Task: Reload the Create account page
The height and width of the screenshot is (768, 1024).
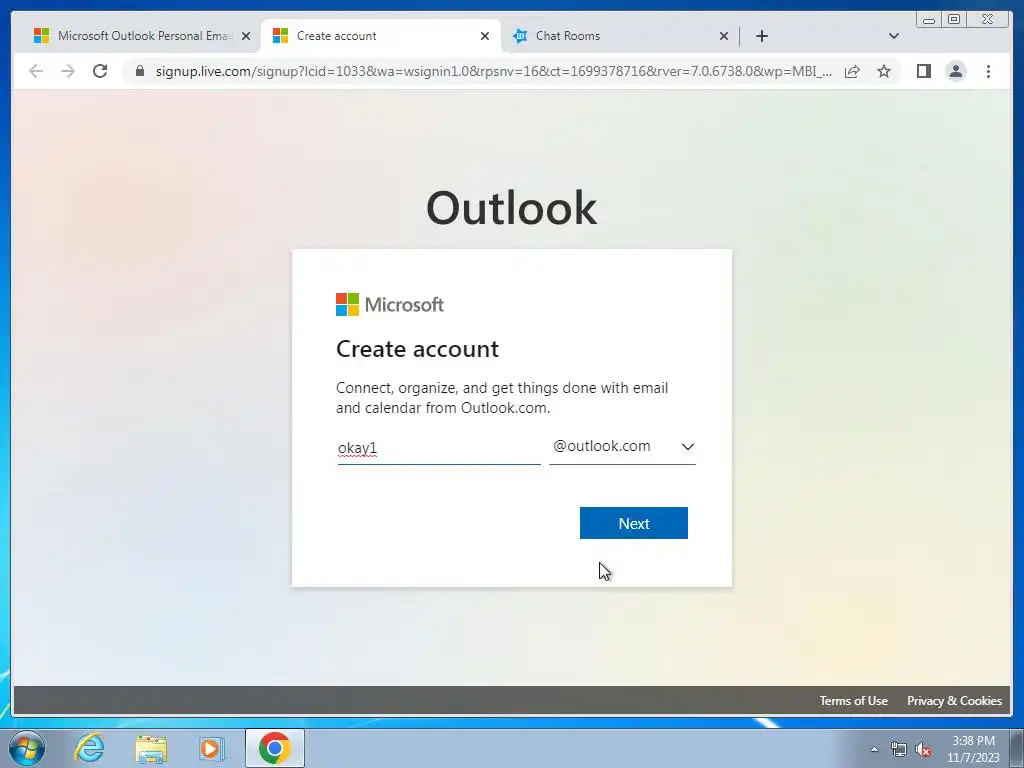Action: (x=100, y=71)
